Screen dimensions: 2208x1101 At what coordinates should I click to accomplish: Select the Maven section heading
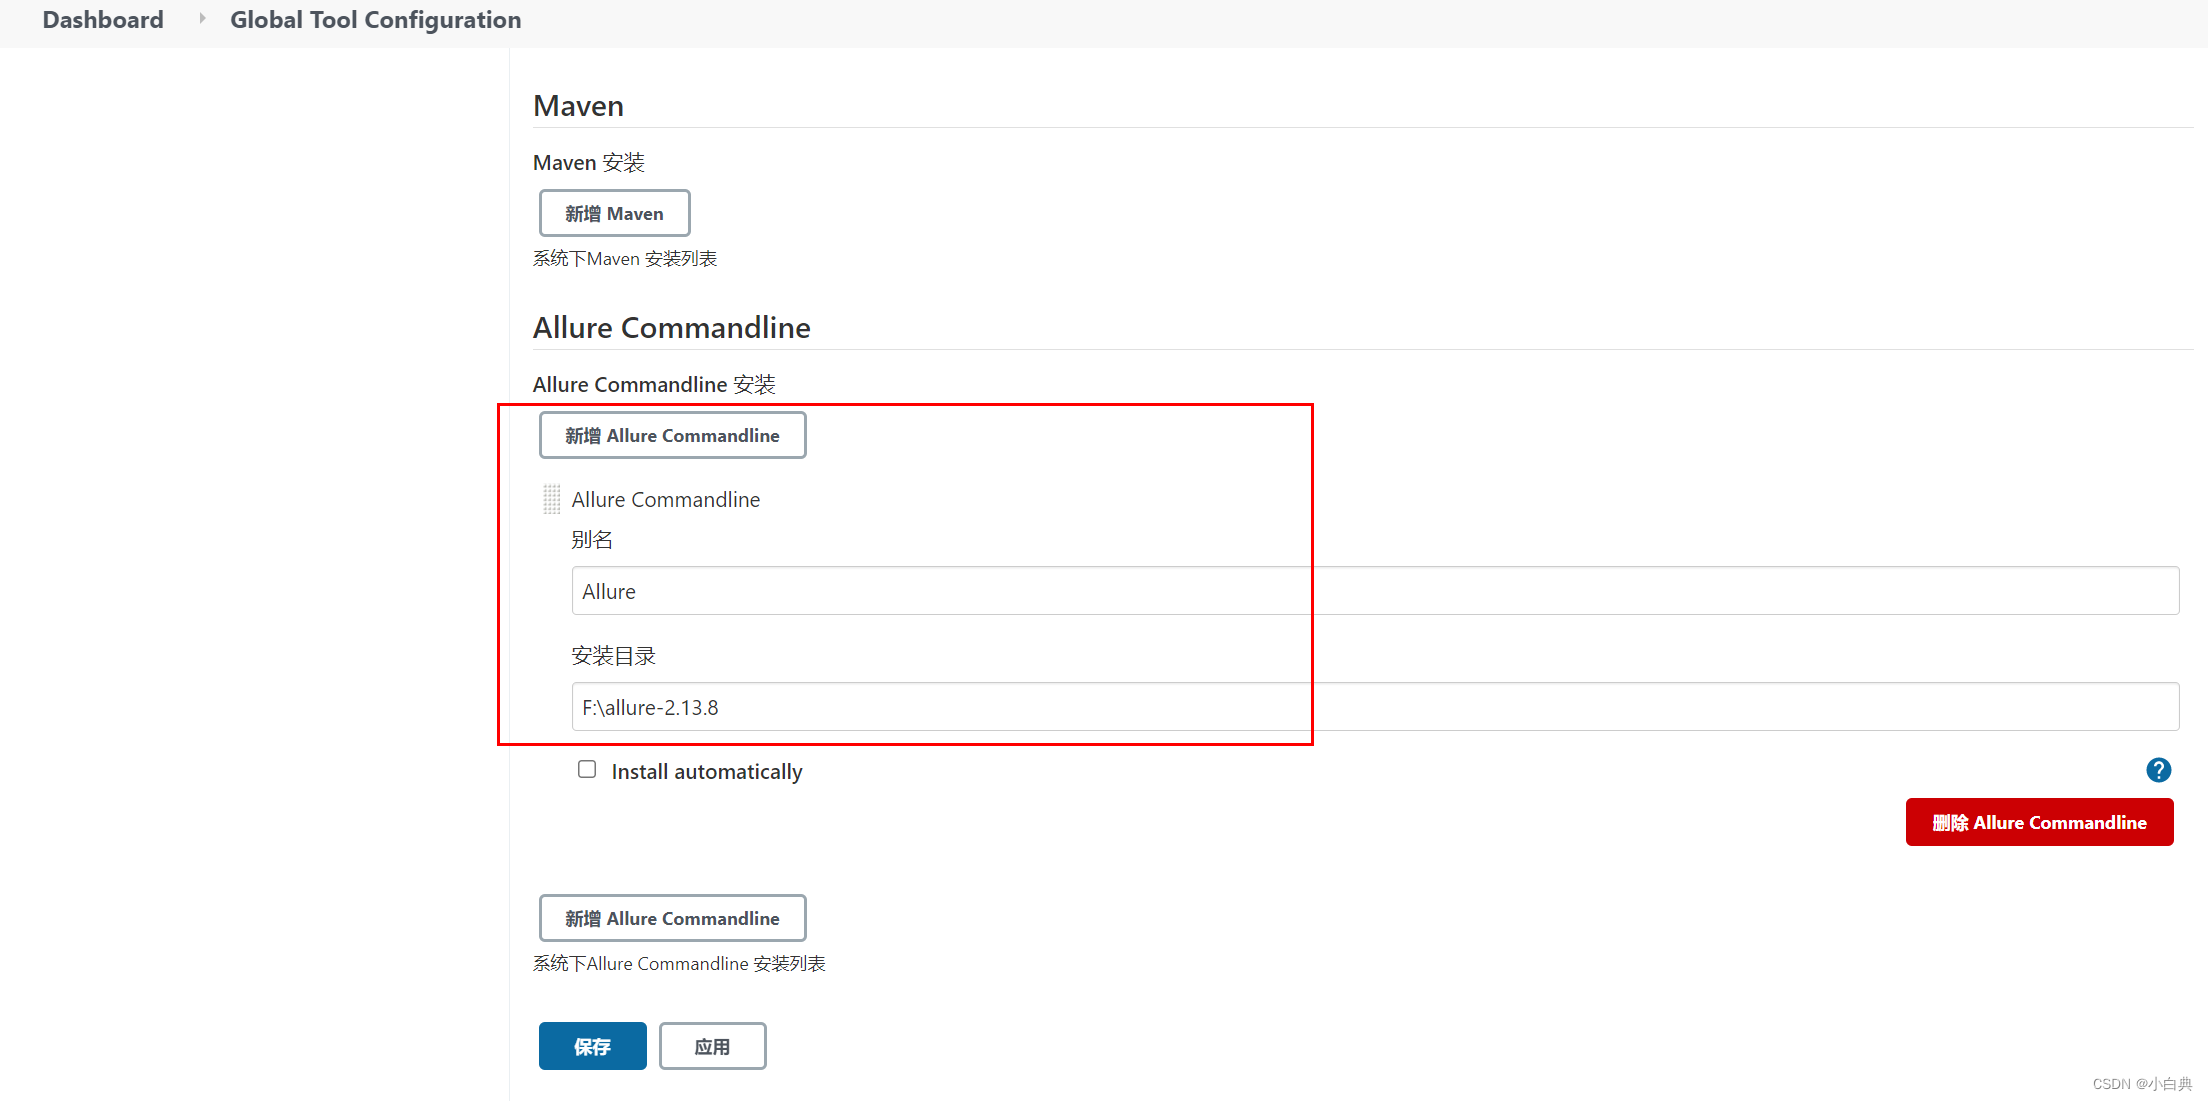(578, 106)
